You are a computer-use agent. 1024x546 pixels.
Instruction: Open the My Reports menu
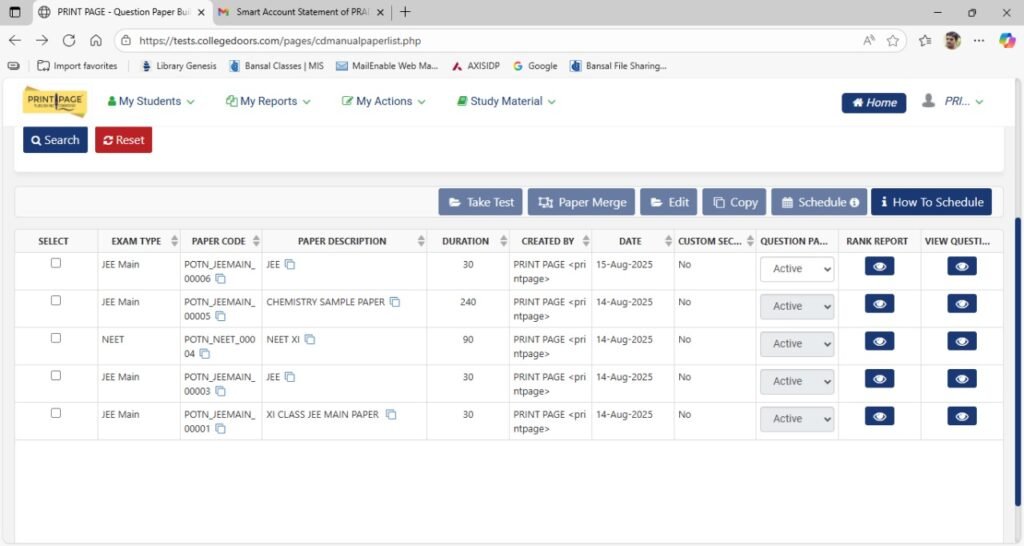268,102
